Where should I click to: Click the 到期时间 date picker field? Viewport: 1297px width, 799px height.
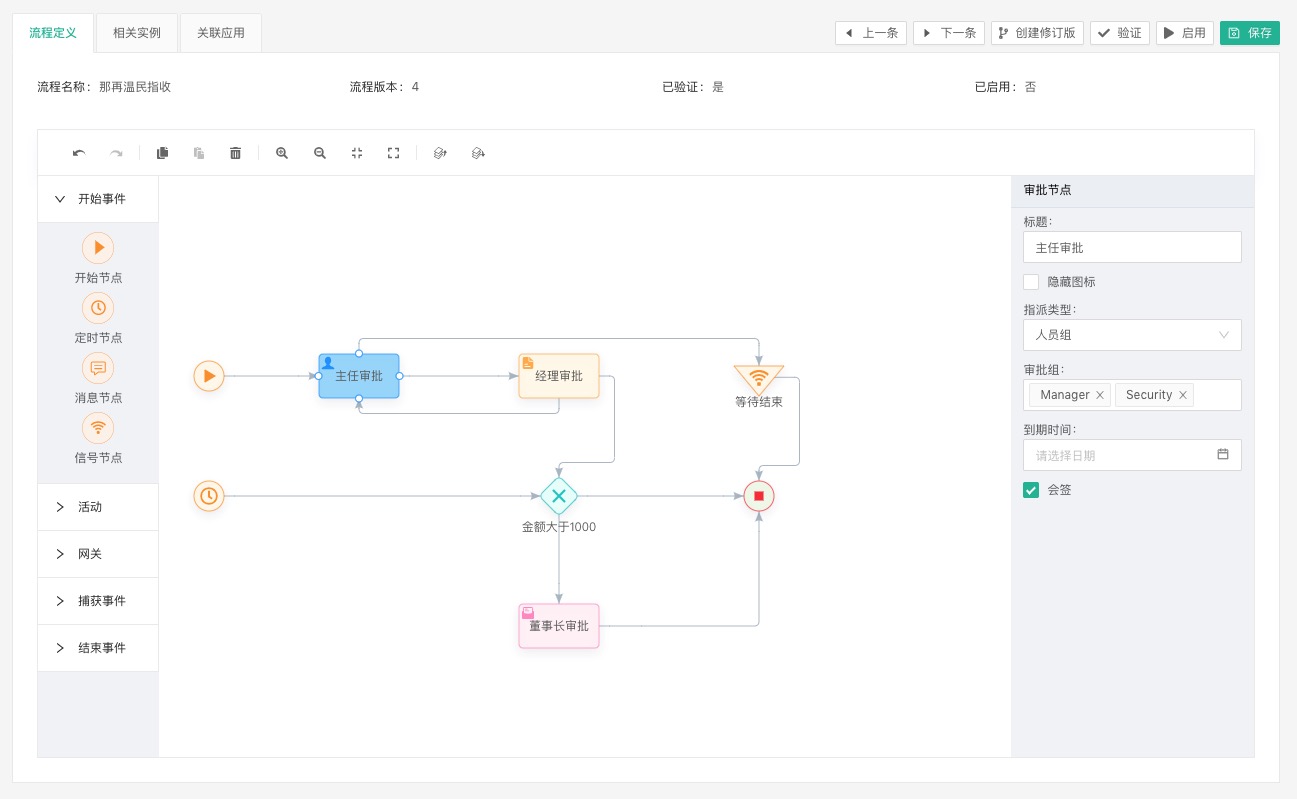[x=1132, y=455]
